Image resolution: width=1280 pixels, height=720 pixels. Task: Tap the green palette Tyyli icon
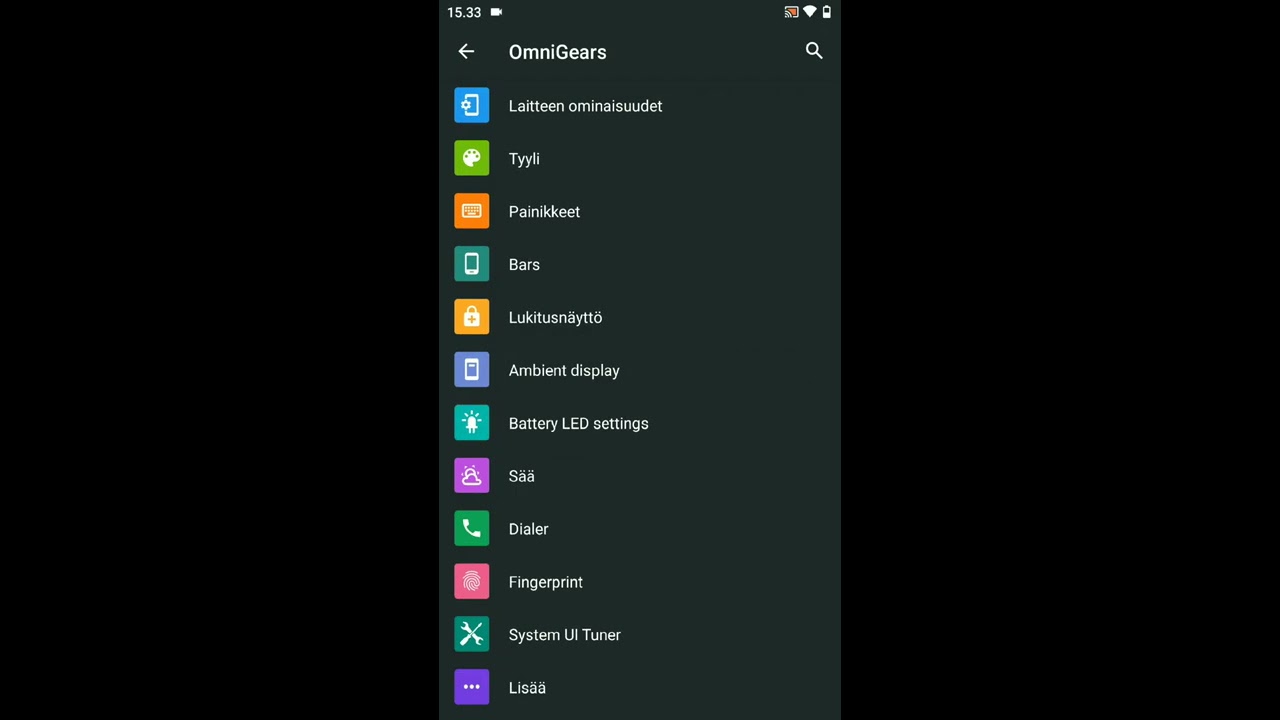tap(472, 158)
